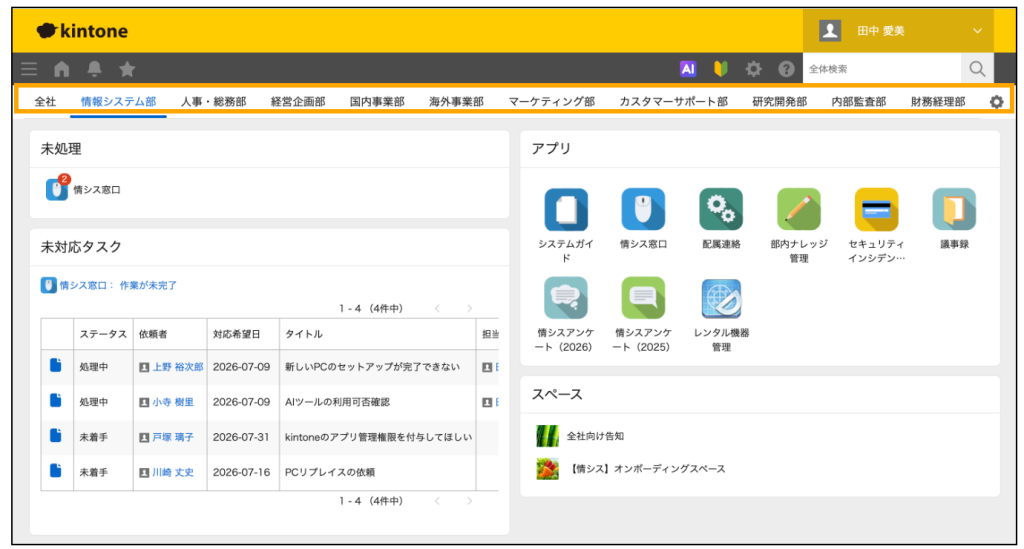
Task: Open the help question mark icon
Action: pyautogui.click(x=786, y=69)
